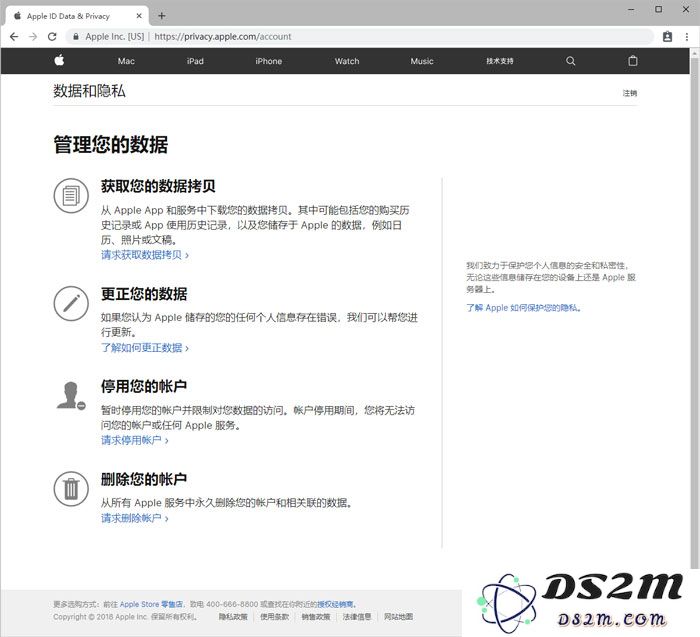Click the 请求停用帐户 link
700x637 pixels.
(x=134, y=440)
